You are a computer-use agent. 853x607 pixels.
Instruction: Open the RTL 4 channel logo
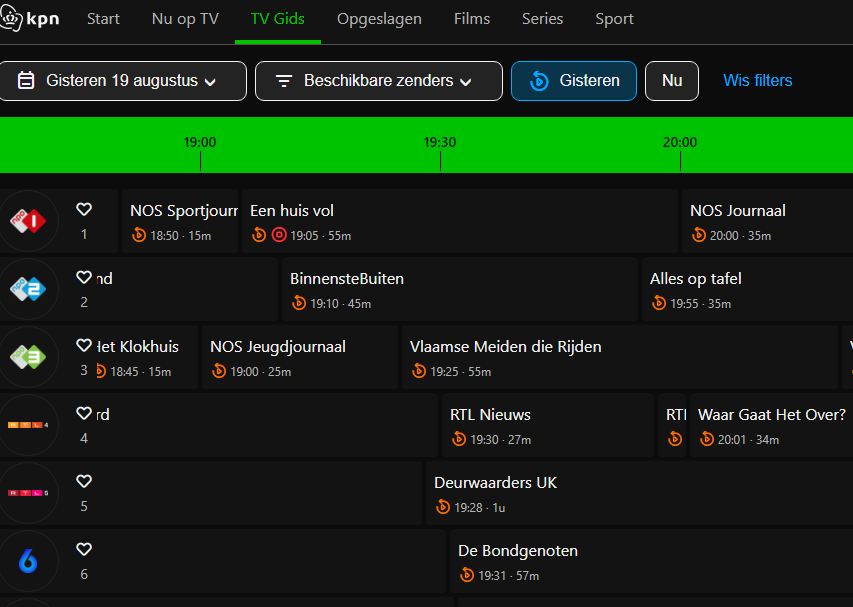point(28,425)
